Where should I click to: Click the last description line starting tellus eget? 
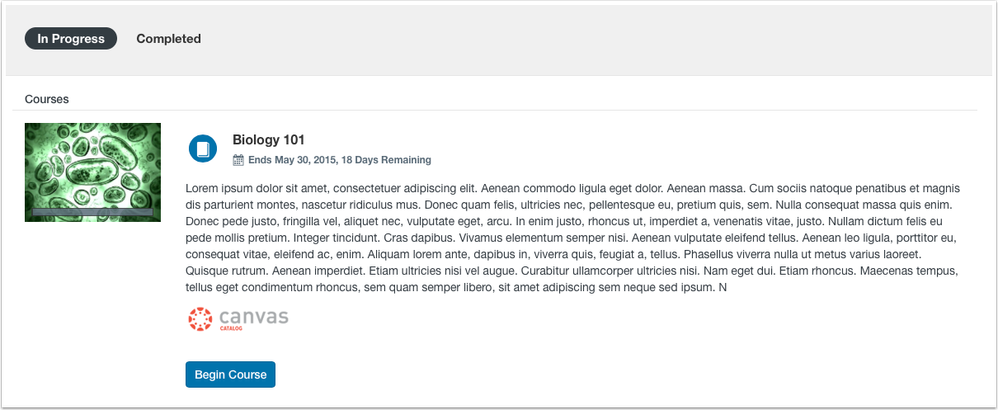pyautogui.click(x=456, y=288)
